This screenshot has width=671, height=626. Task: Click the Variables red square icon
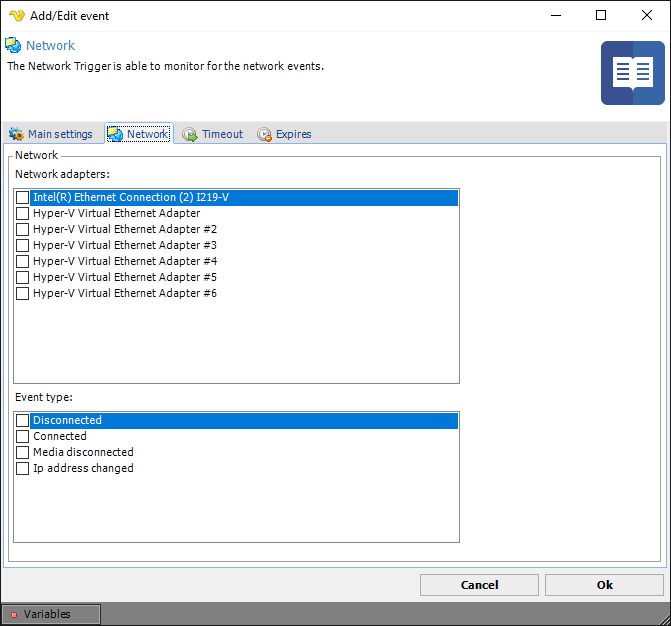(x=14, y=614)
